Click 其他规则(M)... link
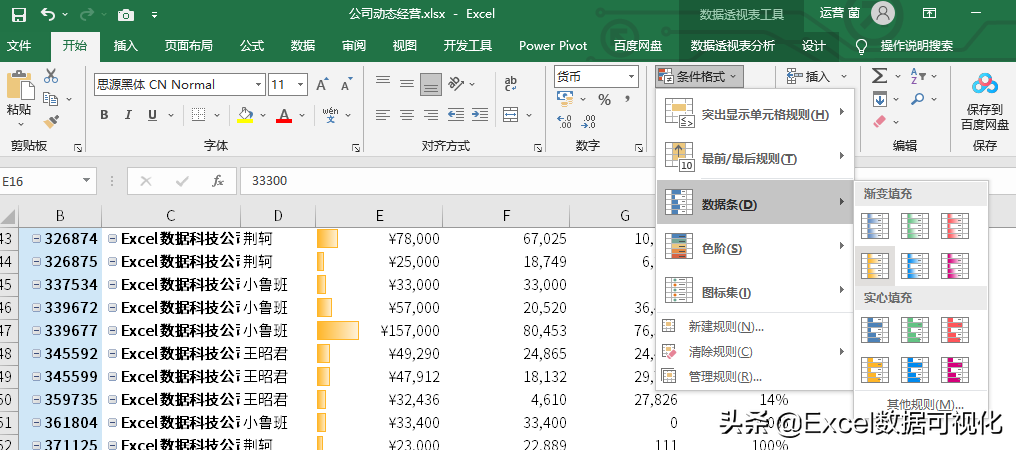Image resolution: width=1016 pixels, height=450 pixels. coord(925,405)
